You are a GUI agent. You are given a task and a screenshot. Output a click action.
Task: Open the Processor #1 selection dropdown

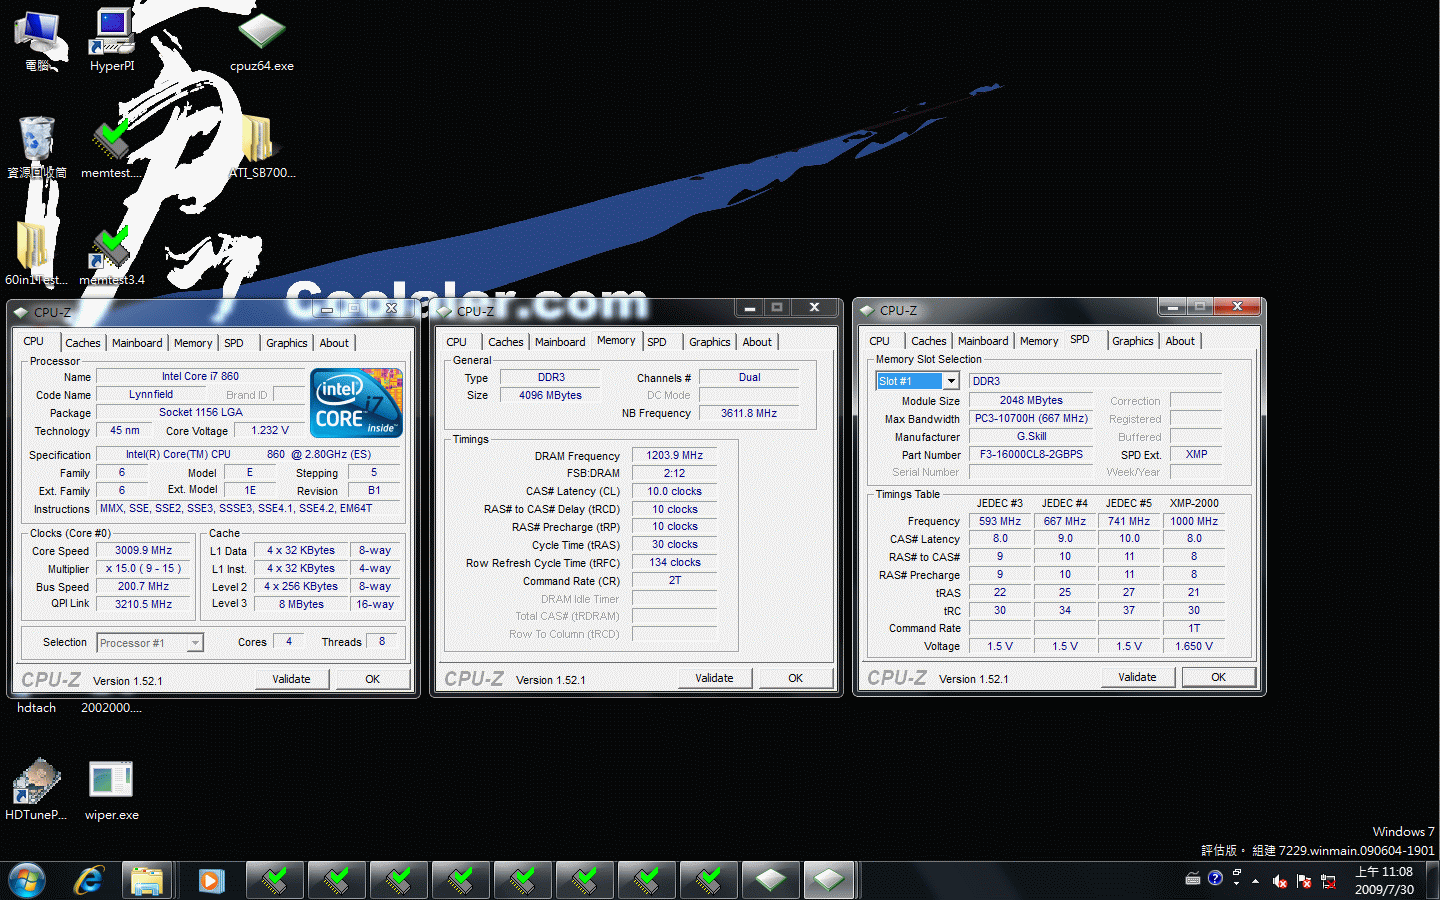tap(195, 643)
